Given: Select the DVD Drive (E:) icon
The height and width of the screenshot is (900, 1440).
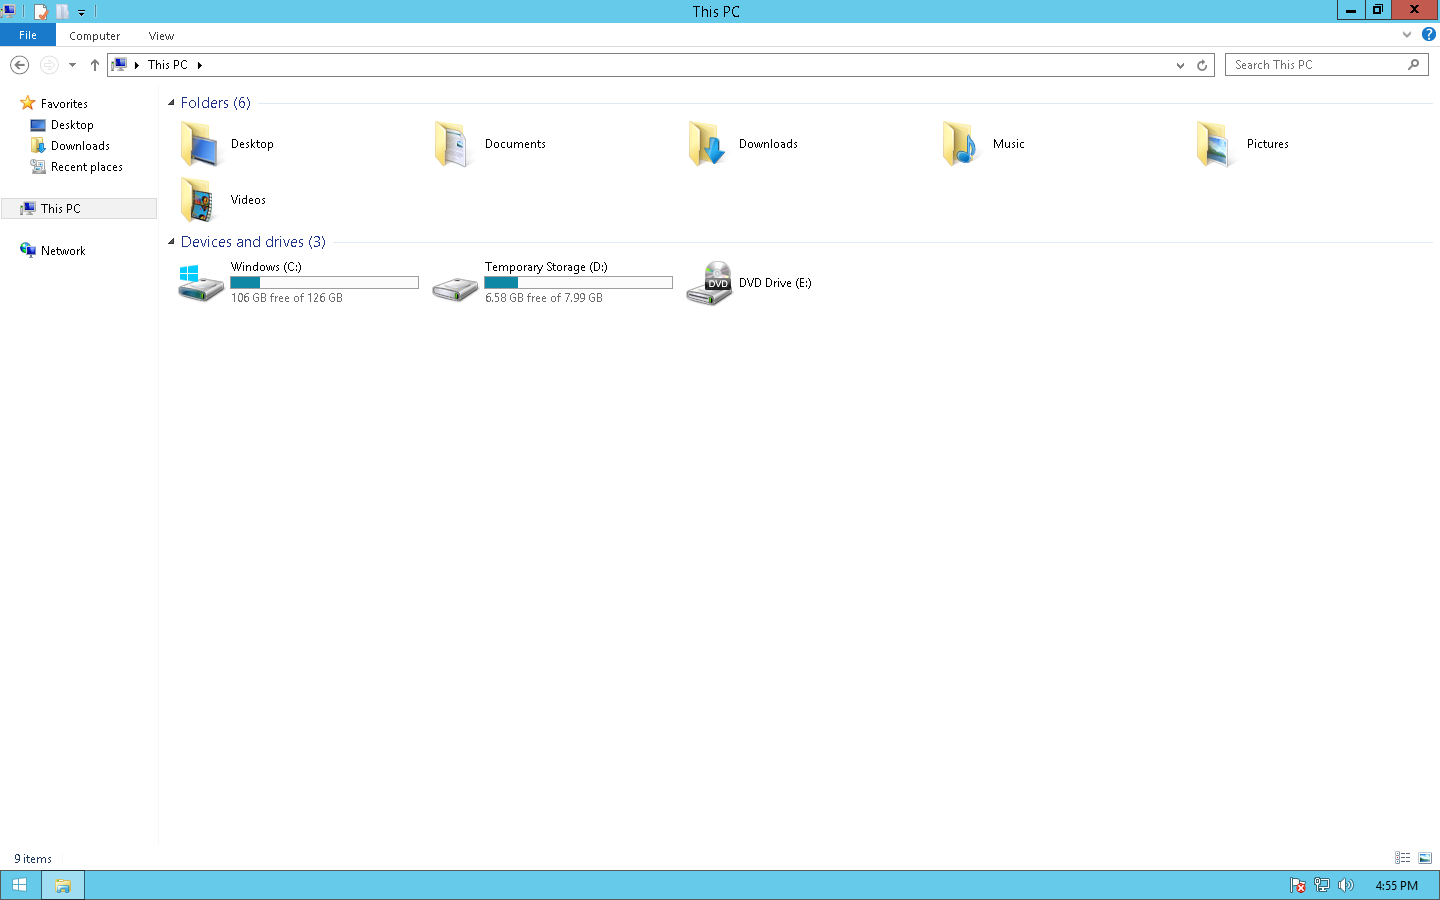Looking at the screenshot, I should click(709, 283).
